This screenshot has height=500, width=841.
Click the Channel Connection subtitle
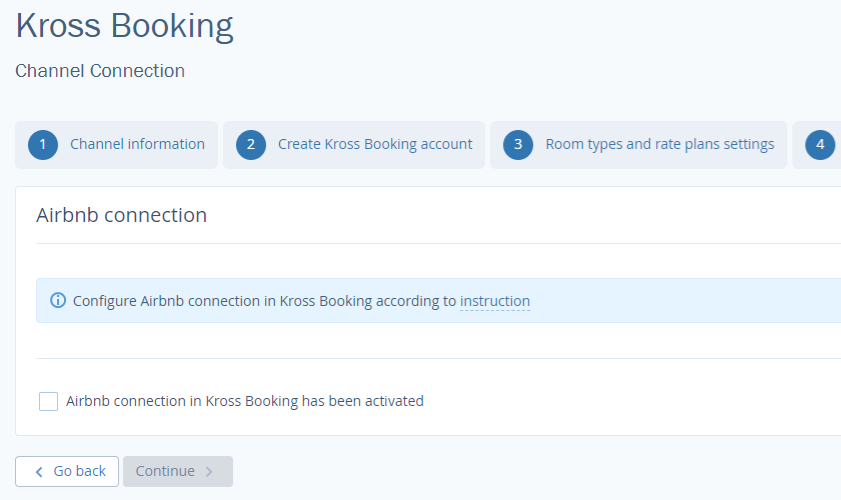[x=100, y=71]
